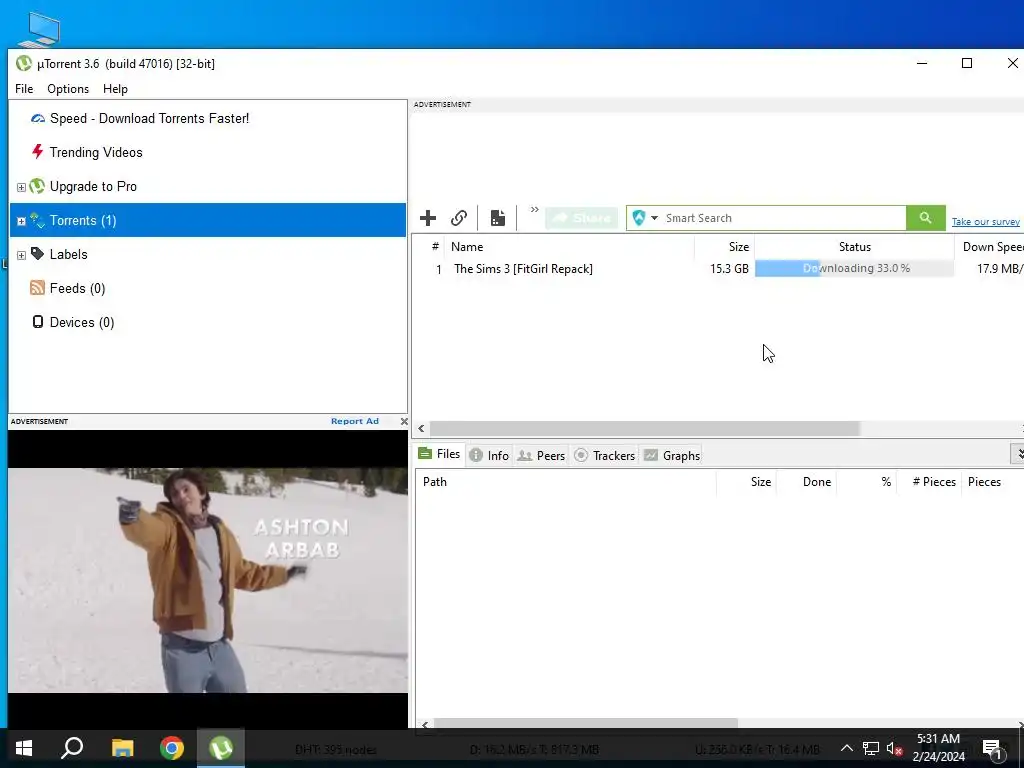The width and height of the screenshot is (1024, 768).
Task: Select The Sims 3 [FitGirl Repack] torrent
Action: 523,268
